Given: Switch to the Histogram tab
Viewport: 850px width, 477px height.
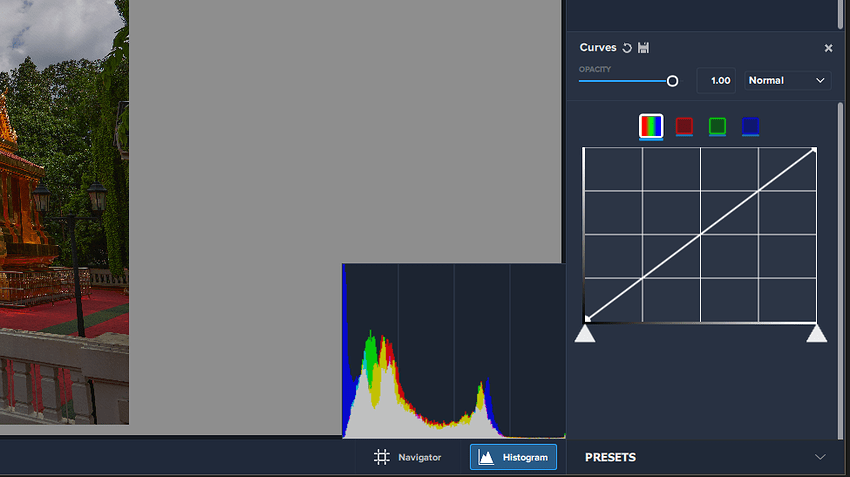Looking at the screenshot, I should coord(513,457).
